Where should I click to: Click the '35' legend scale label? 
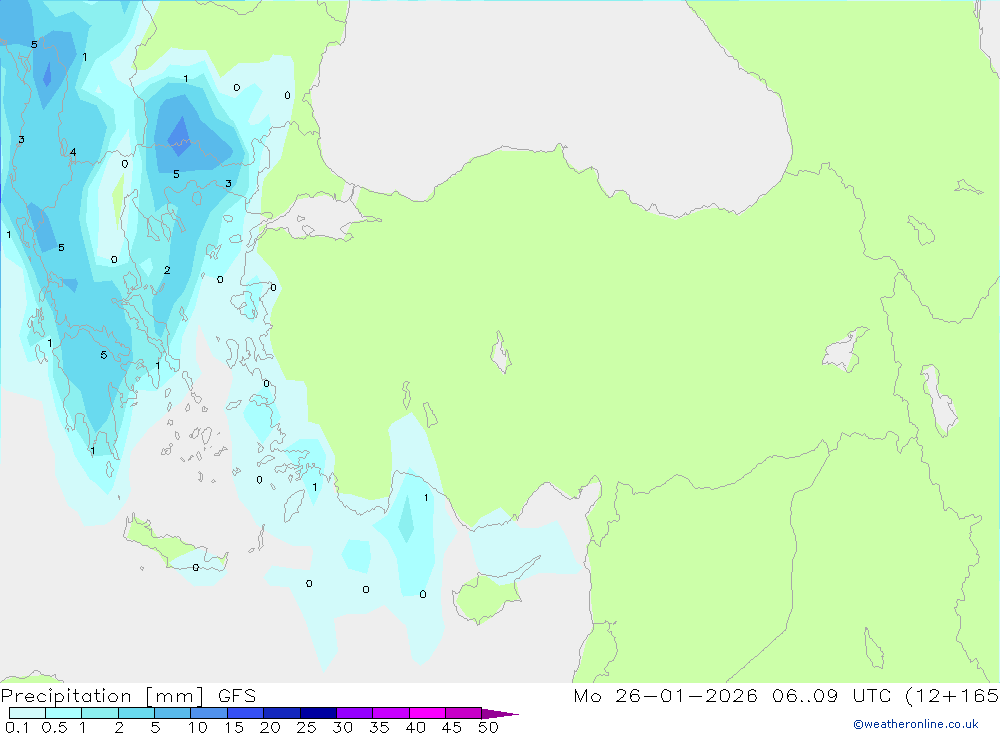coord(379,727)
